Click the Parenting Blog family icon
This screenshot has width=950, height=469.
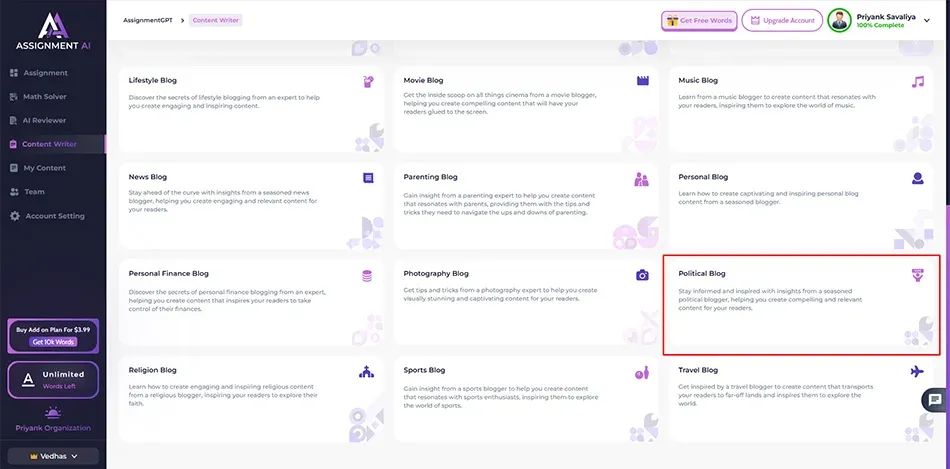pyautogui.click(x=642, y=179)
